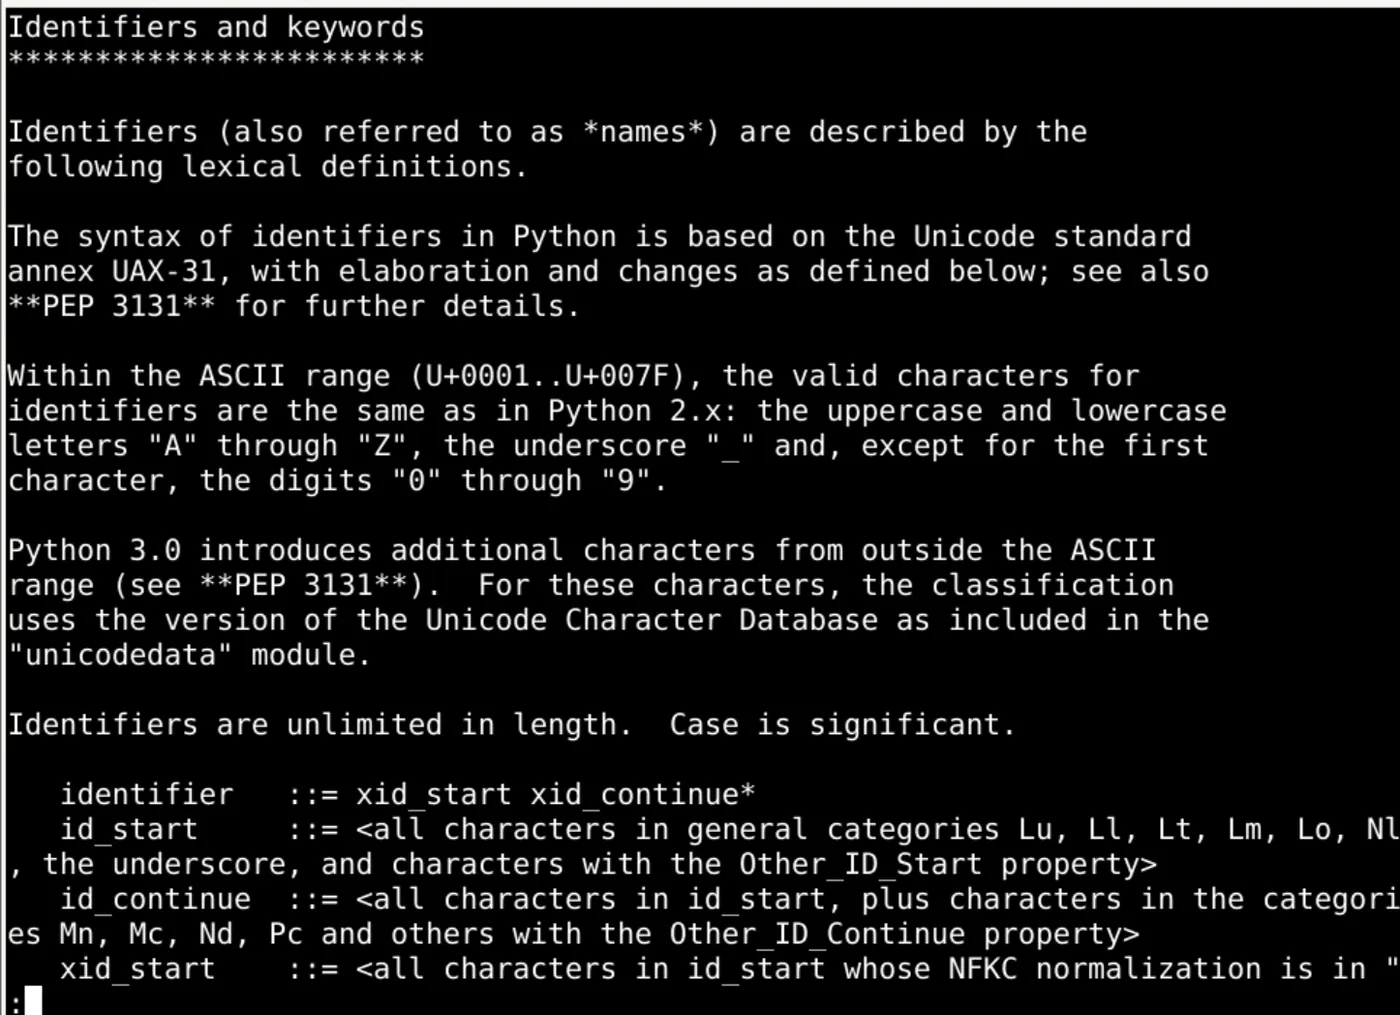Screen dimensions: 1400x1015
Task: Click the pager prompt cursor at the bottom
Action: coord(33,1001)
